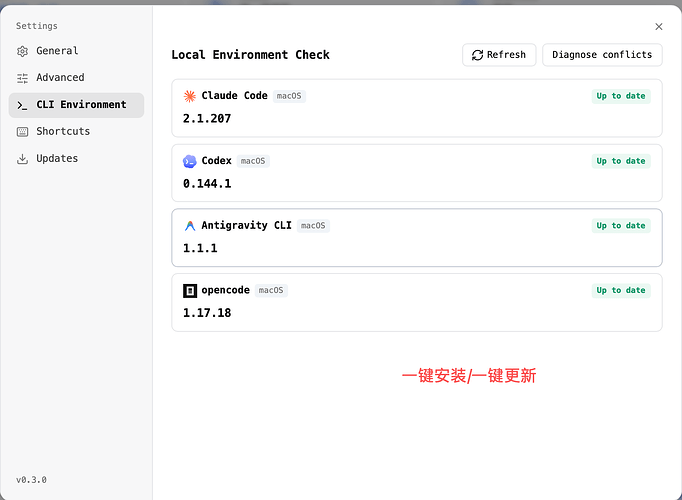Click Codex's macOS tag
Viewport: 682px width, 500px height.
coord(253,161)
